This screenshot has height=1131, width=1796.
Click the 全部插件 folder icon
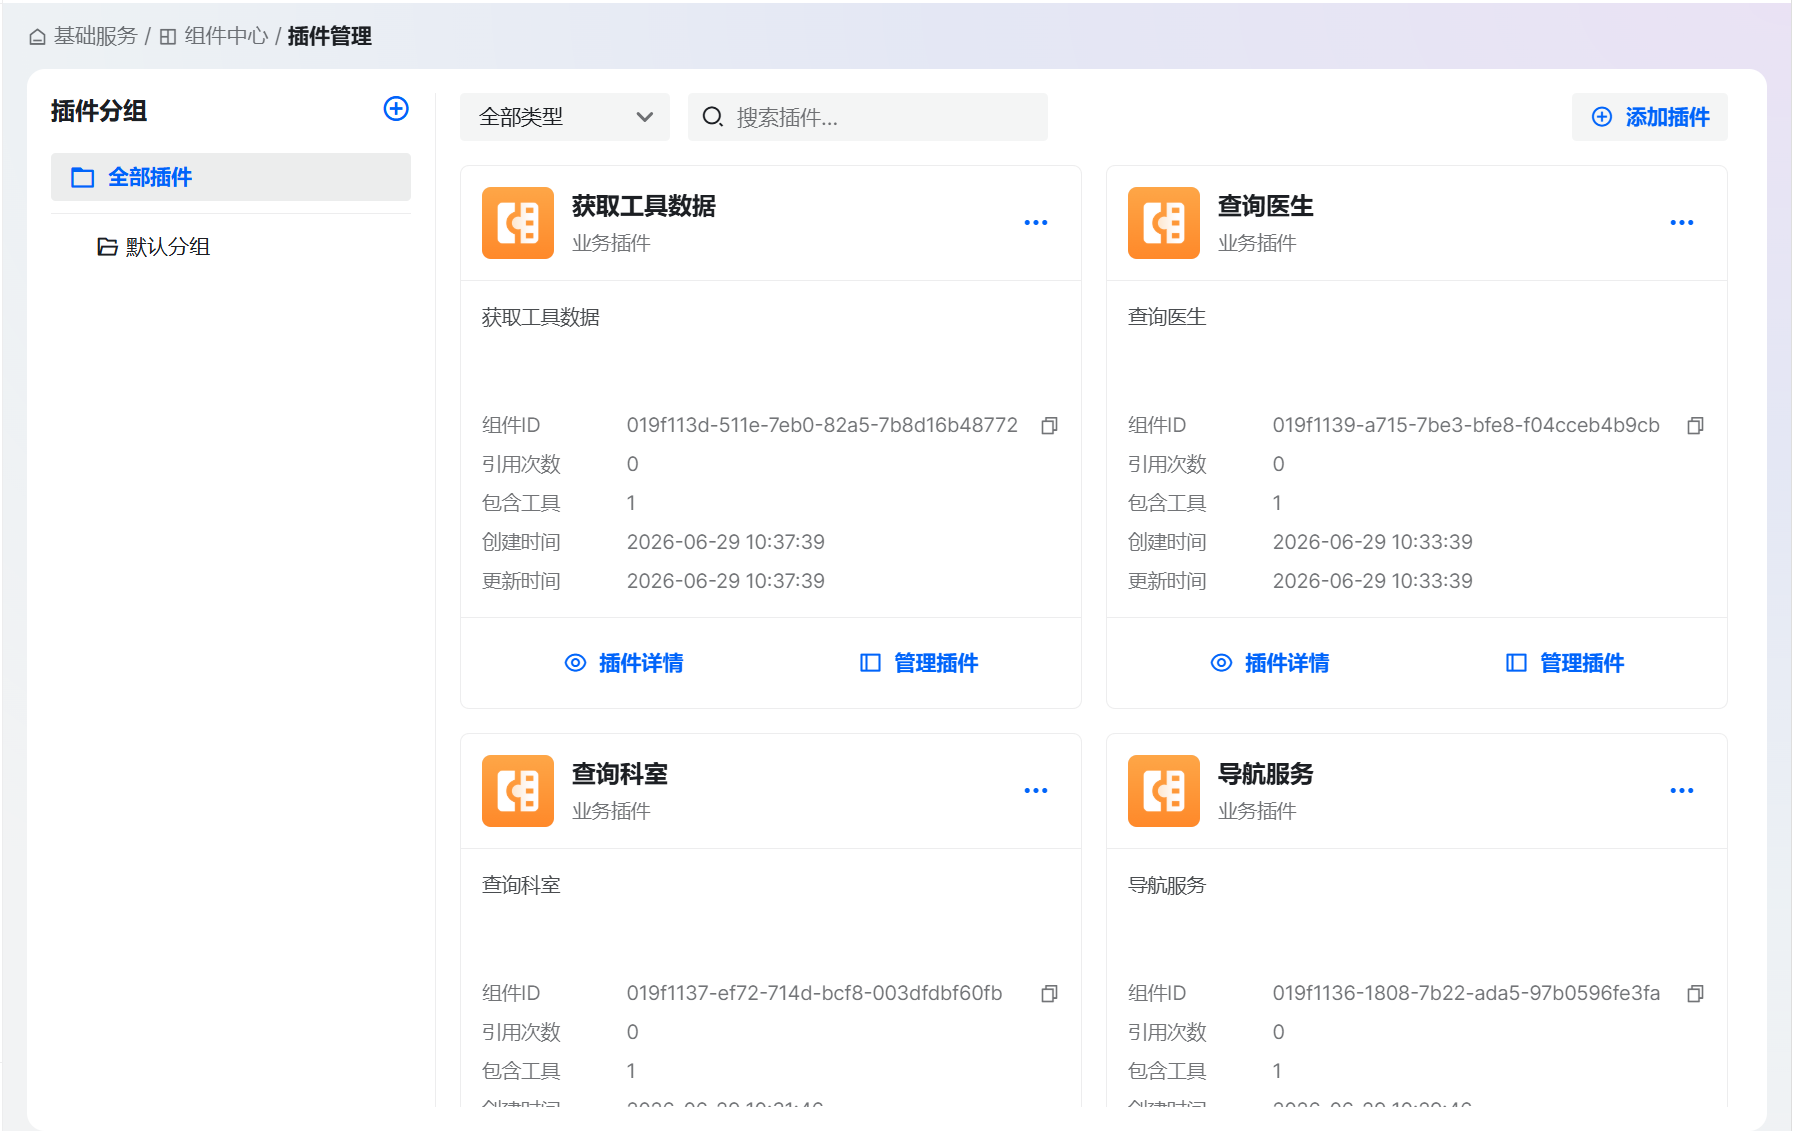tap(82, 178)
